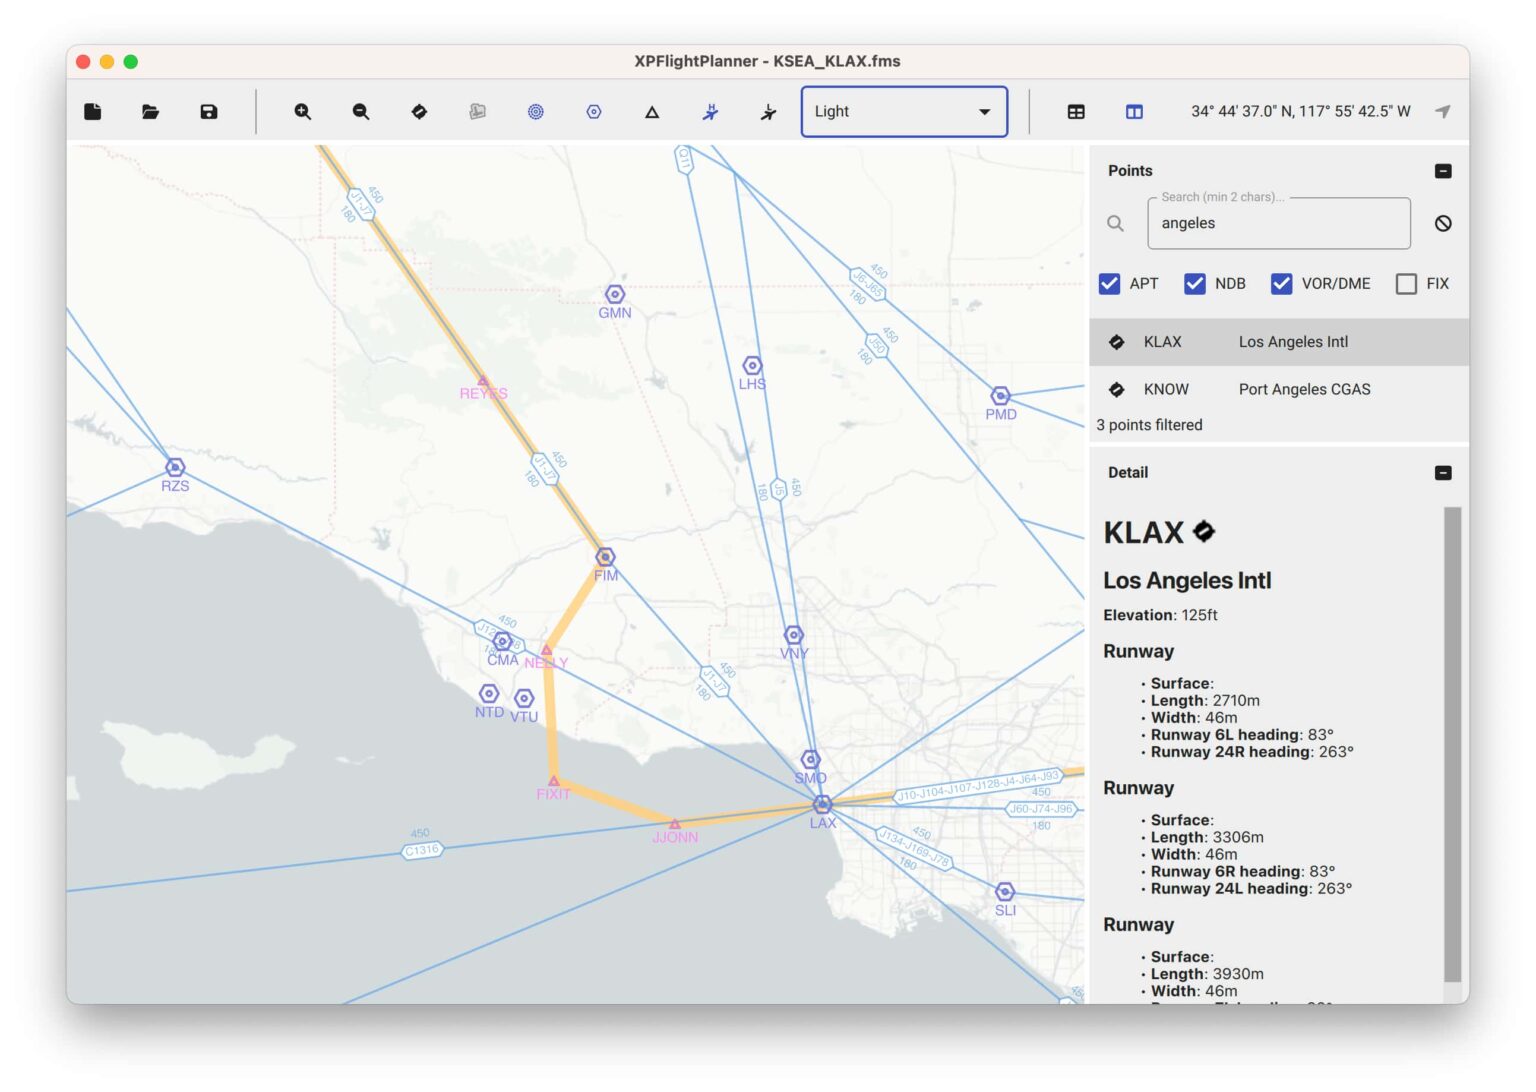
Task: Enable the FIX filter checkbox
Action: 1407,283
